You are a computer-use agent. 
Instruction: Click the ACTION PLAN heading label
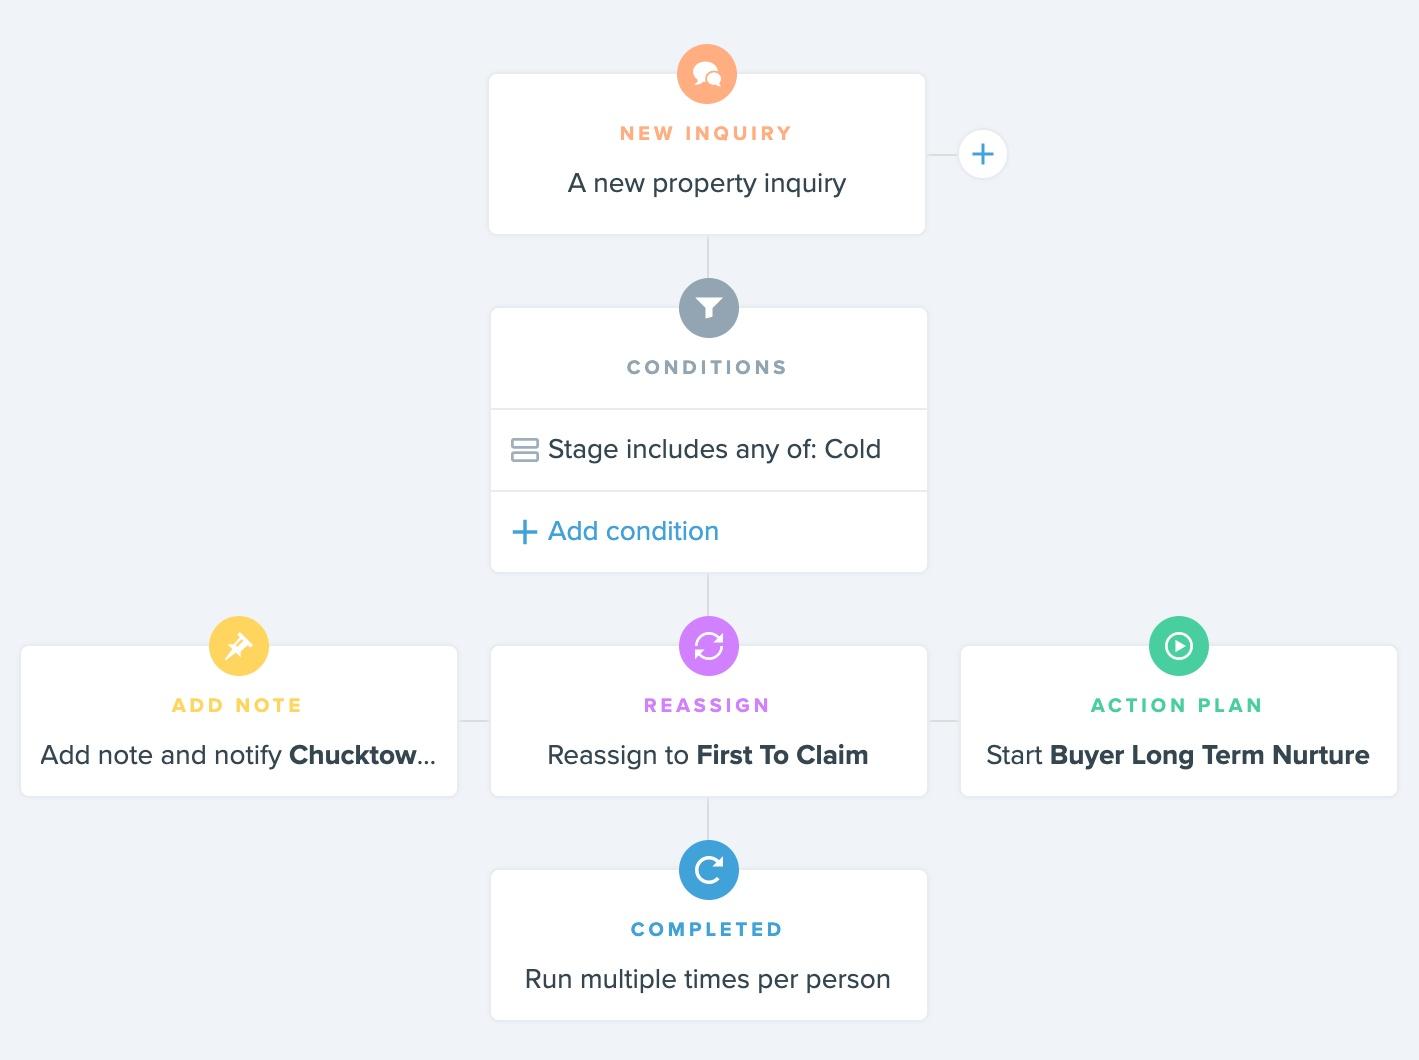coord(1177,705)
